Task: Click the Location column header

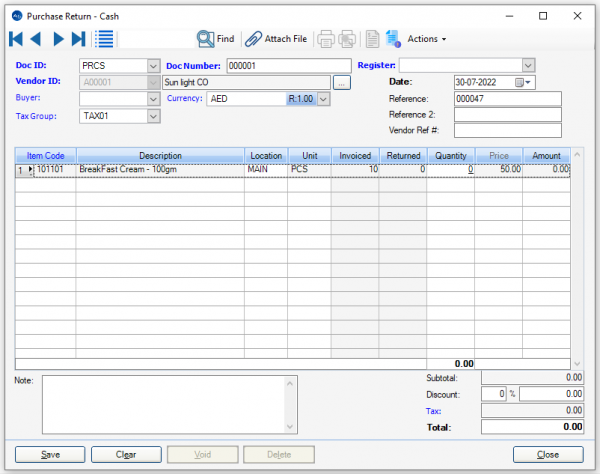Action: click(266, 156)
